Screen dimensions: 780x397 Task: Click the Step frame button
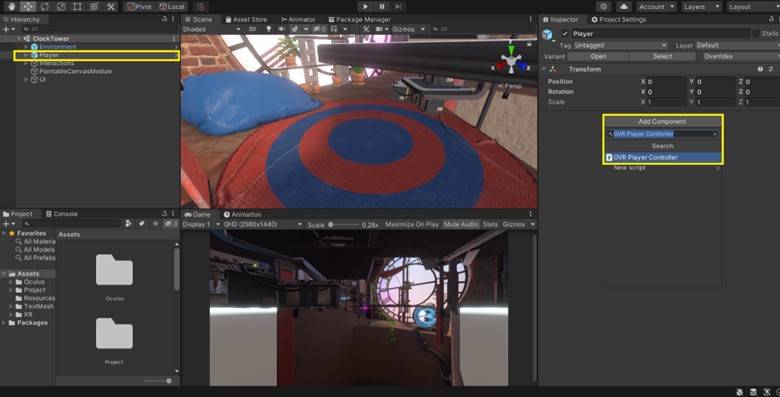click(x=398, y=6)
